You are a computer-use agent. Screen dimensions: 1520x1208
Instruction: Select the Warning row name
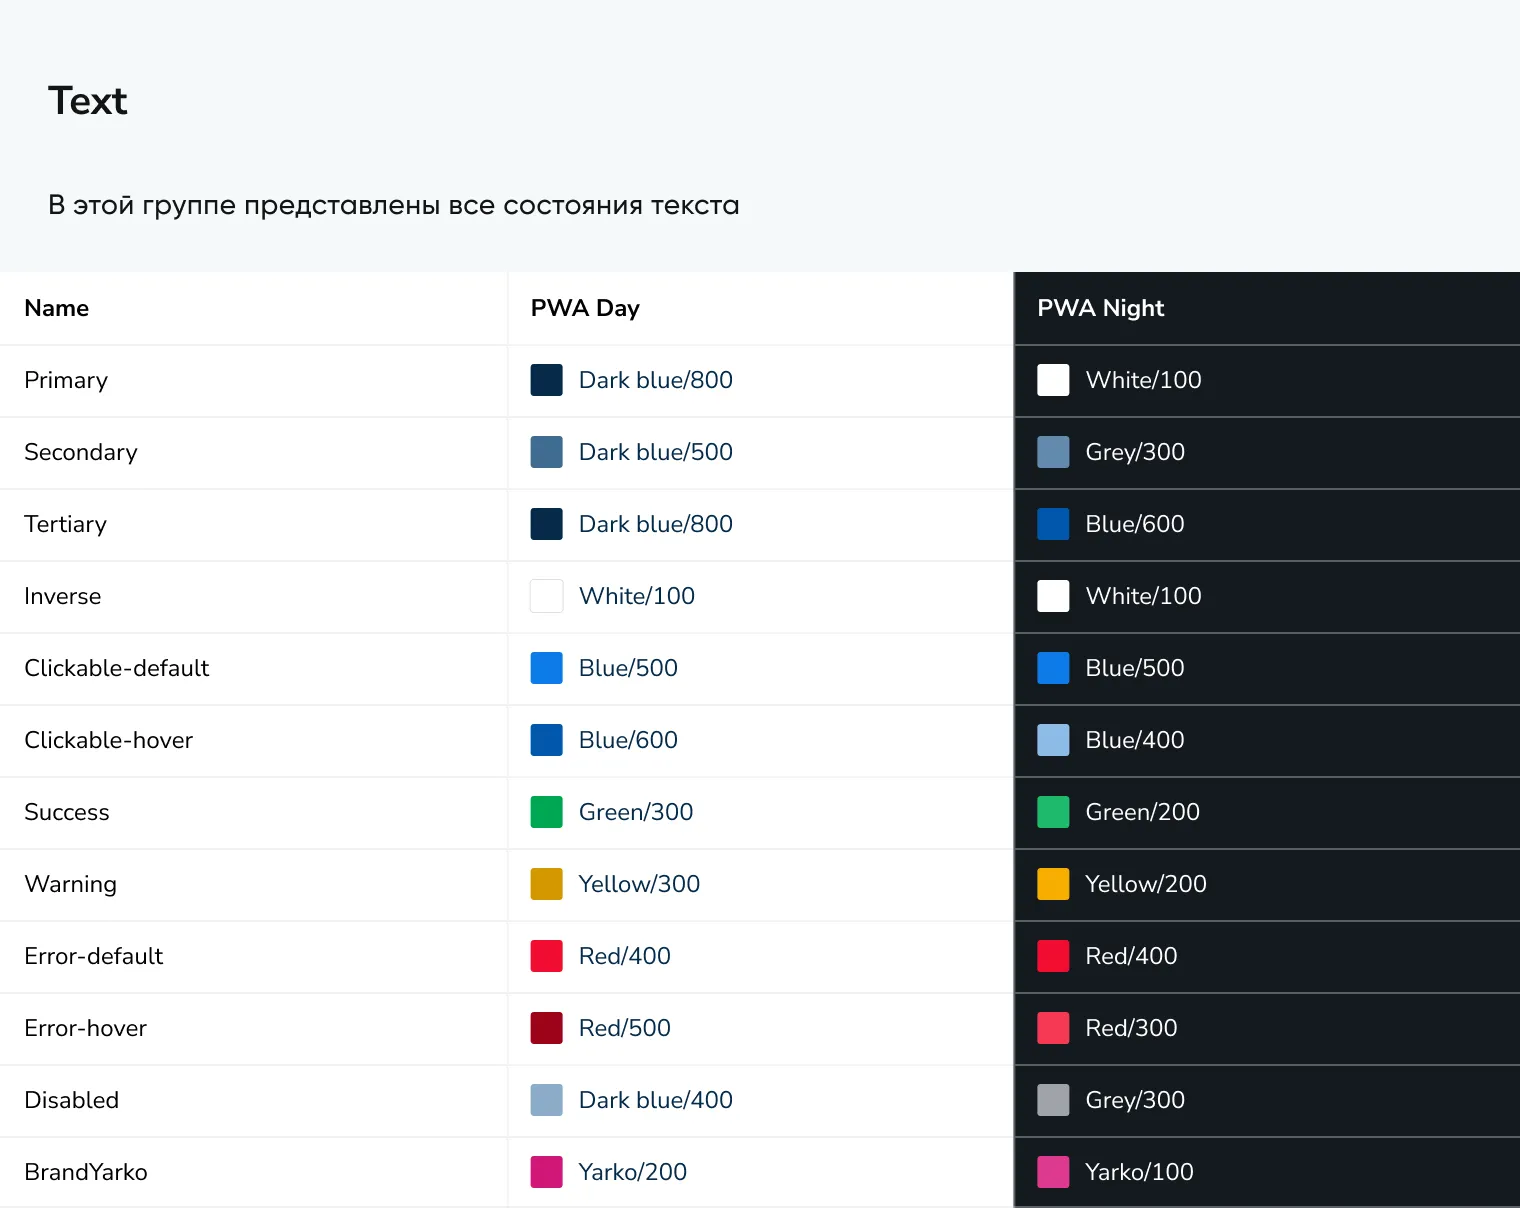(x=71, y=885)
